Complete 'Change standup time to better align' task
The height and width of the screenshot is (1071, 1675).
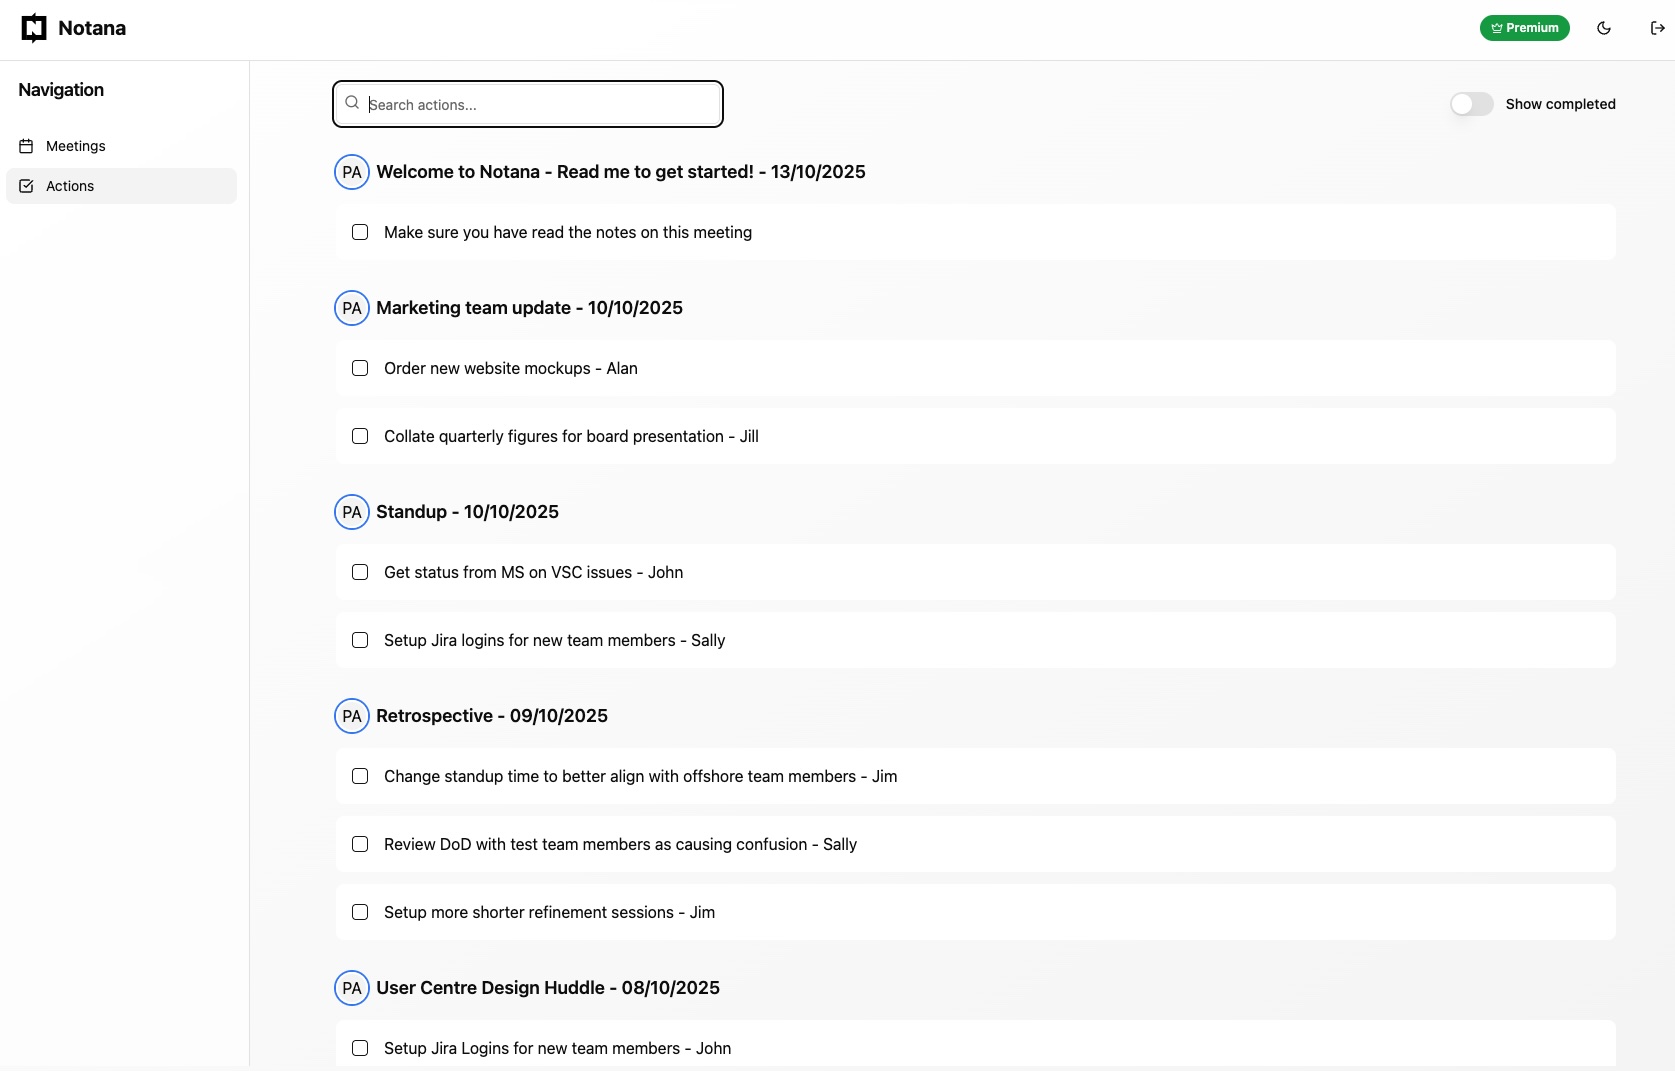point(360,776)
